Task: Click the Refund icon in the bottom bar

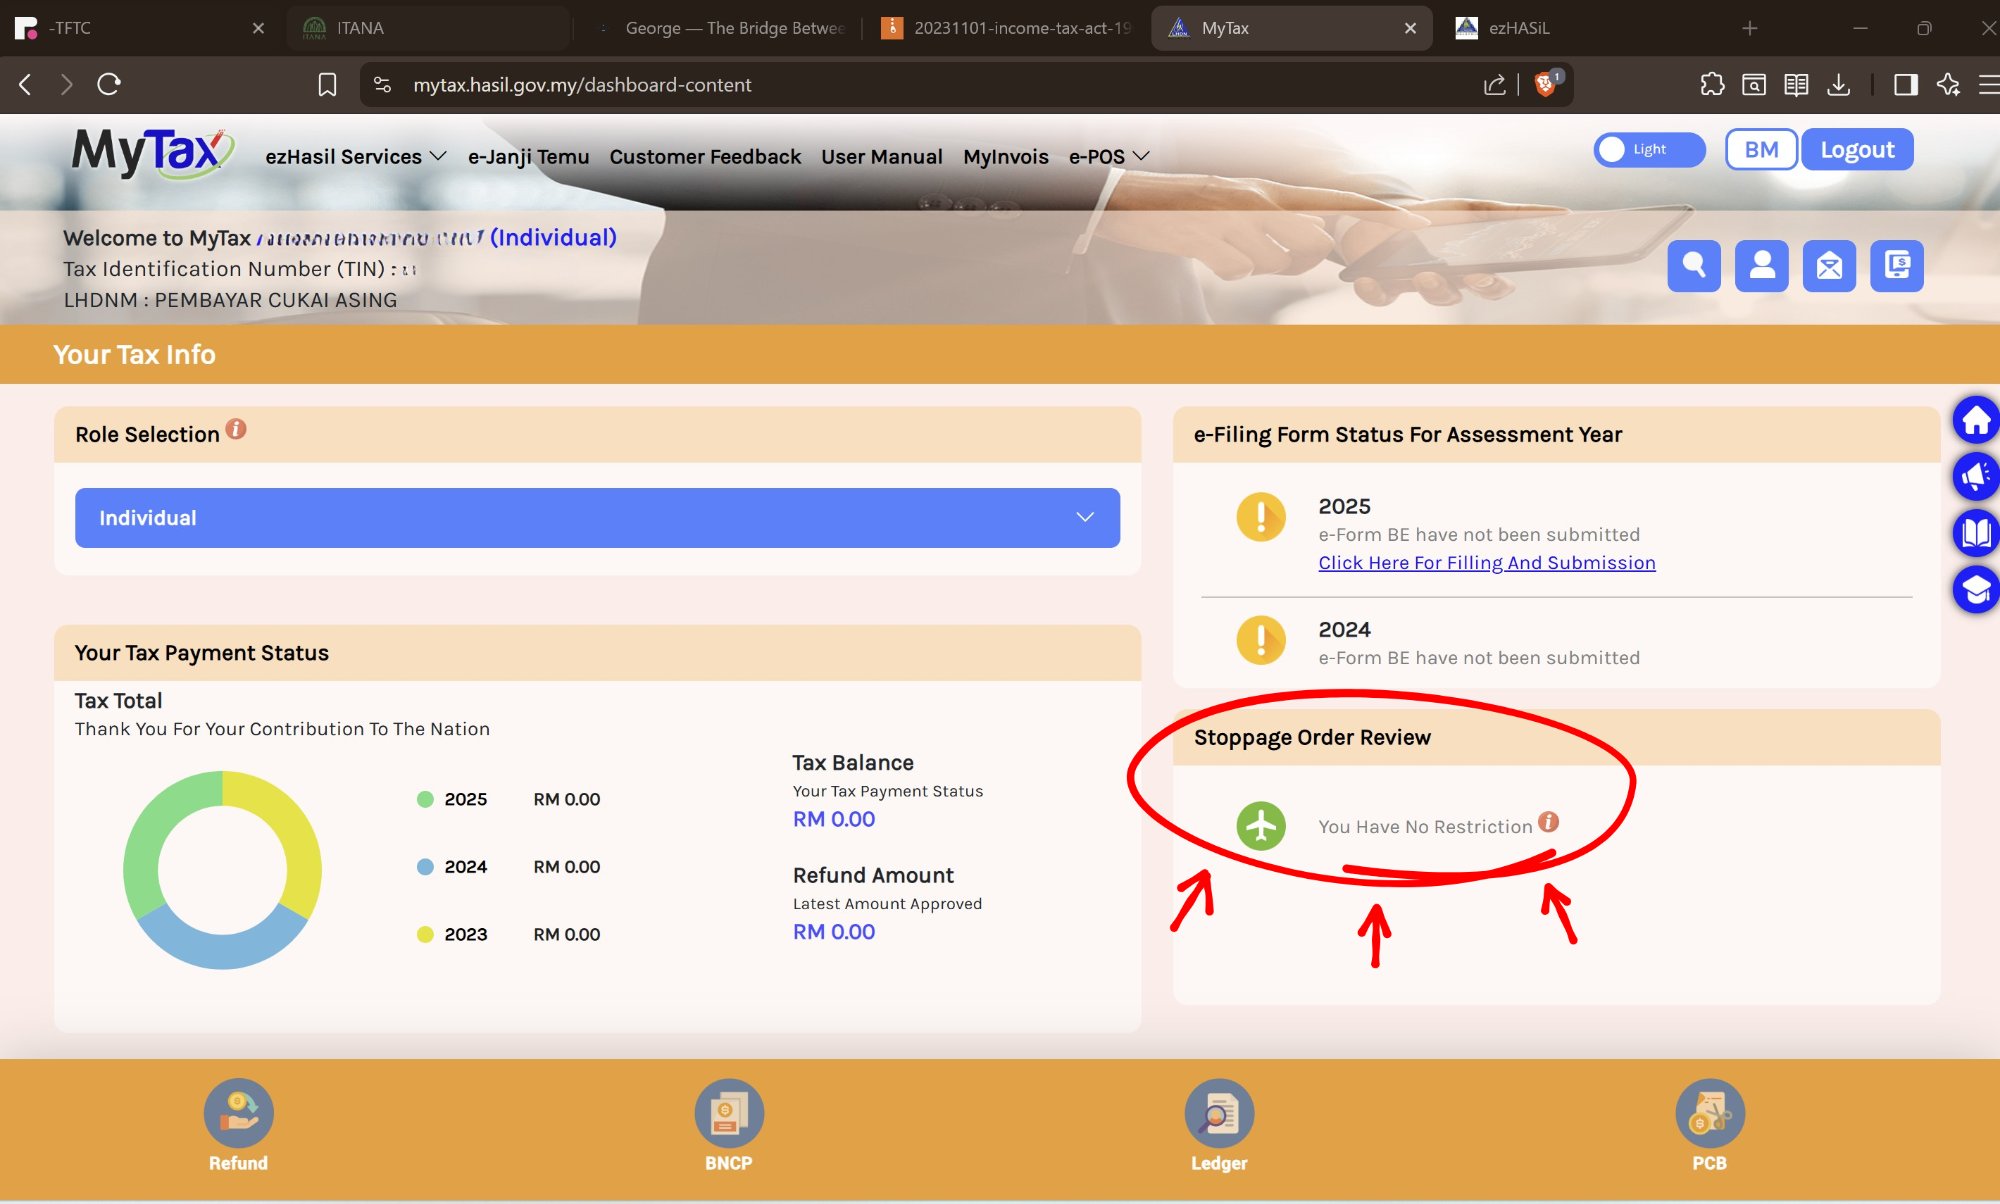Action: point(238,1114)
